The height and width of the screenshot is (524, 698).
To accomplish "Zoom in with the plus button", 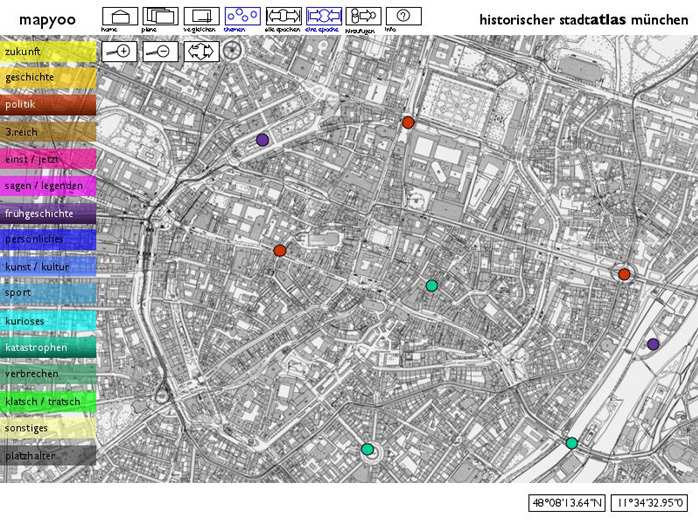I will [120, 52].
